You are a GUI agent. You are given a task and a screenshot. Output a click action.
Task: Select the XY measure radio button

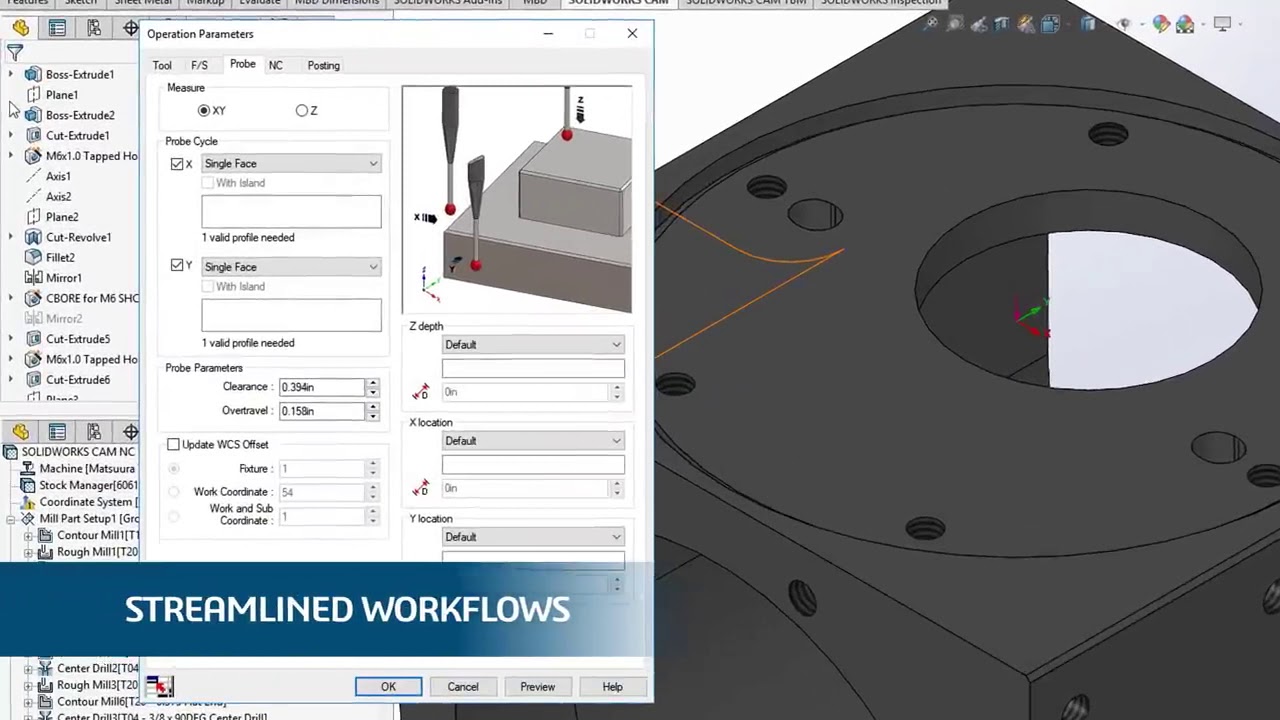click(x=204, y=110)
